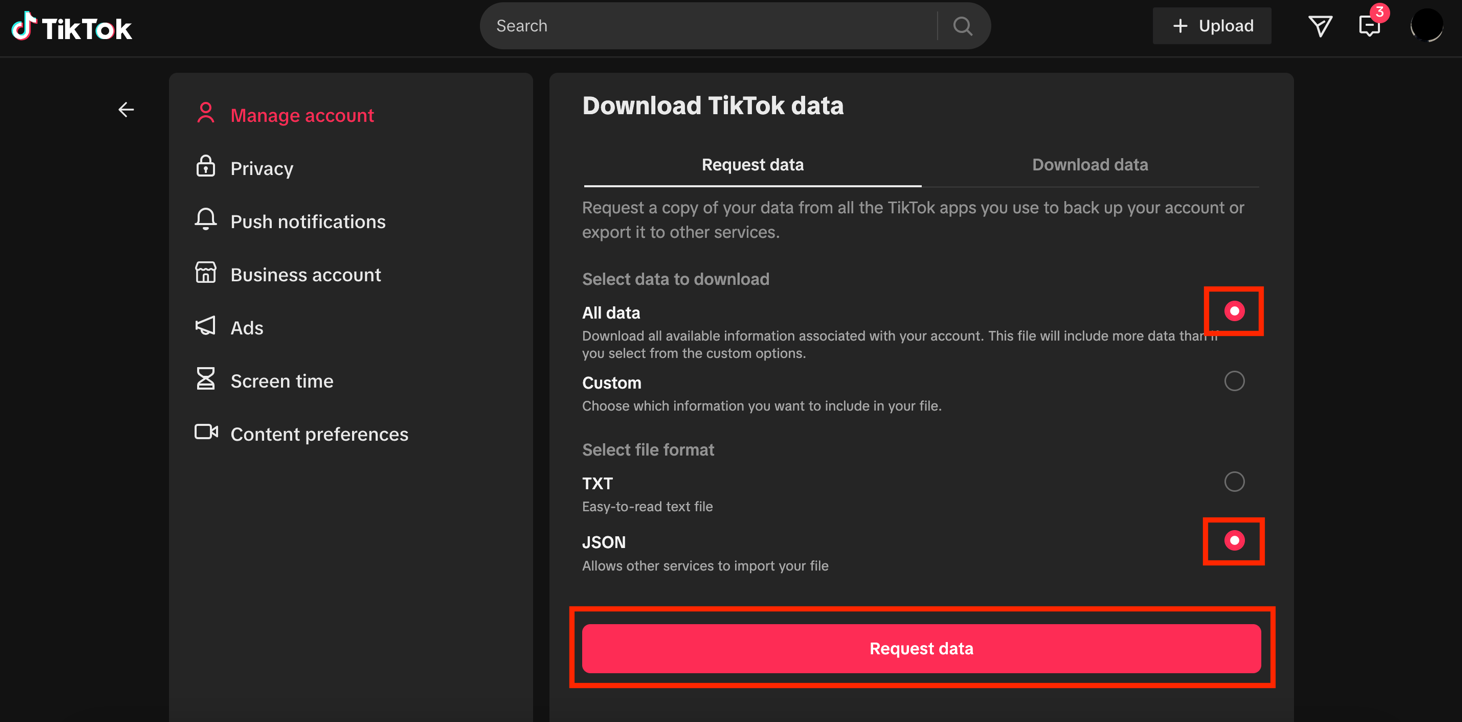Select the Custom data radio button
The image size is (1462, 722).
(x=1234, y=380)
